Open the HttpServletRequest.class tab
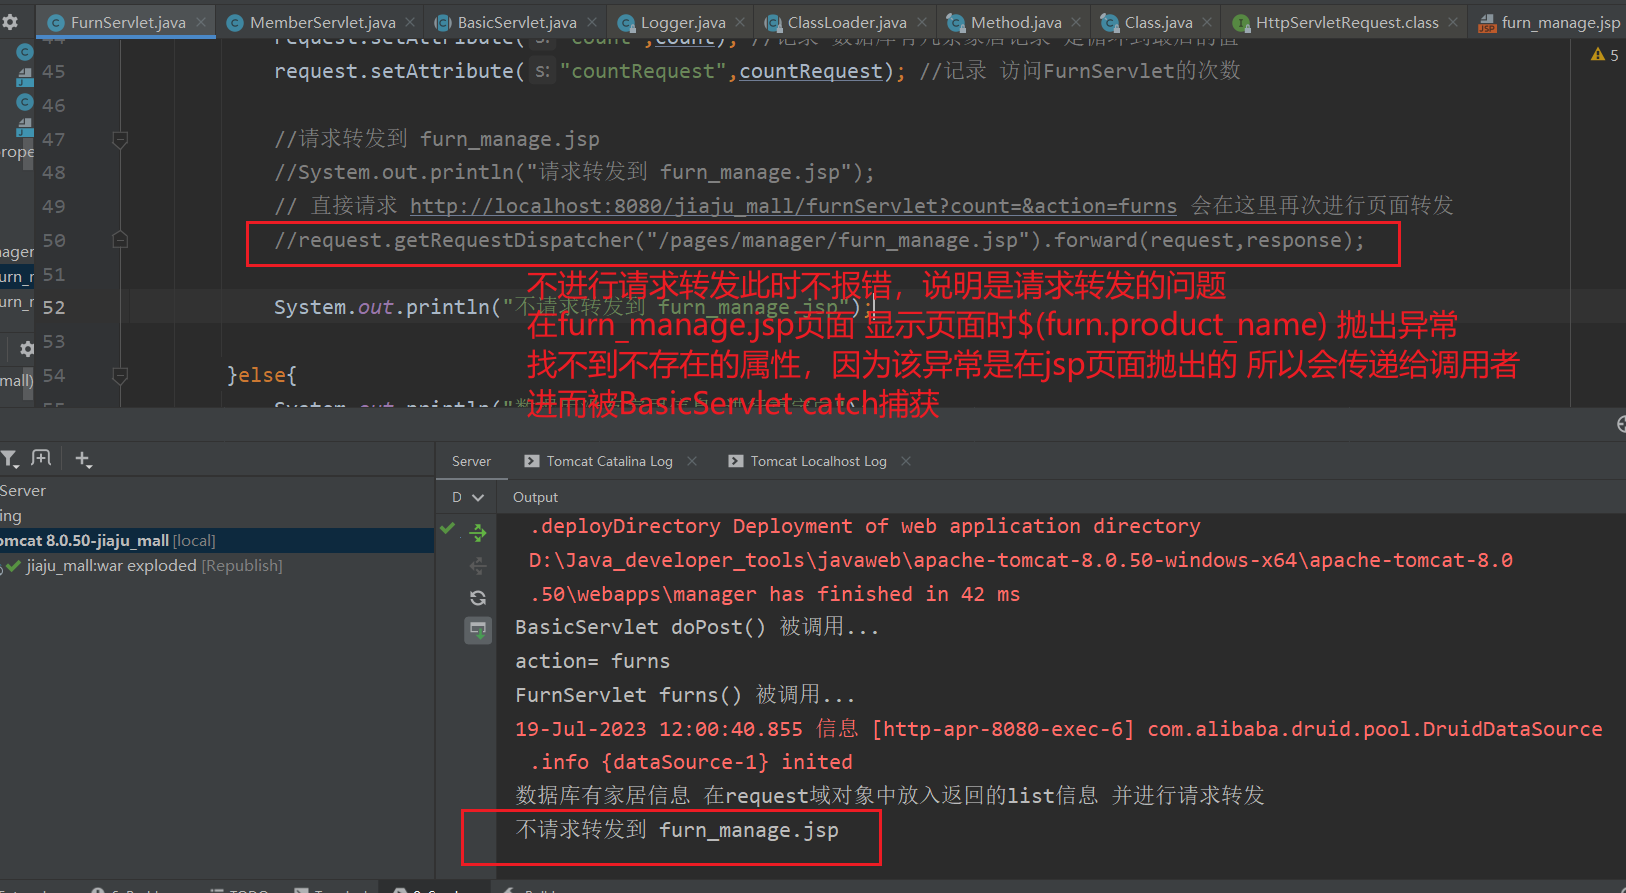This screenshot has width=1626, height=893. click(1347, 22)
